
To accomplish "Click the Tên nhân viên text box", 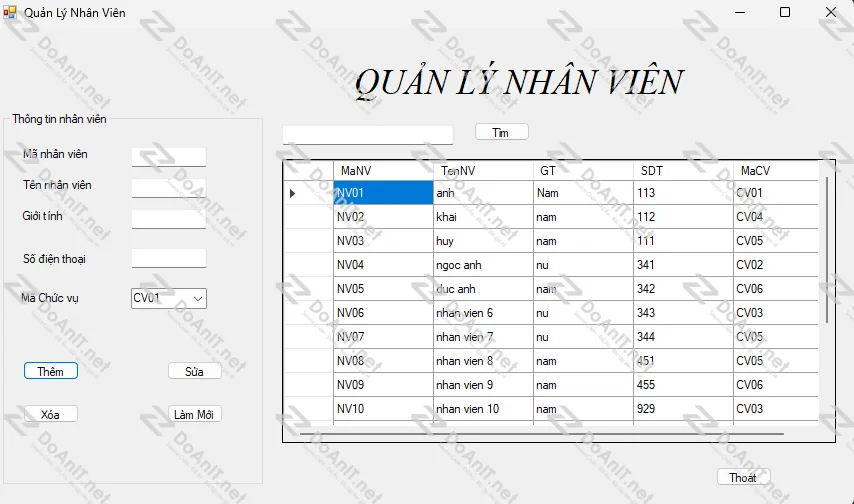I will coord(168,188).
